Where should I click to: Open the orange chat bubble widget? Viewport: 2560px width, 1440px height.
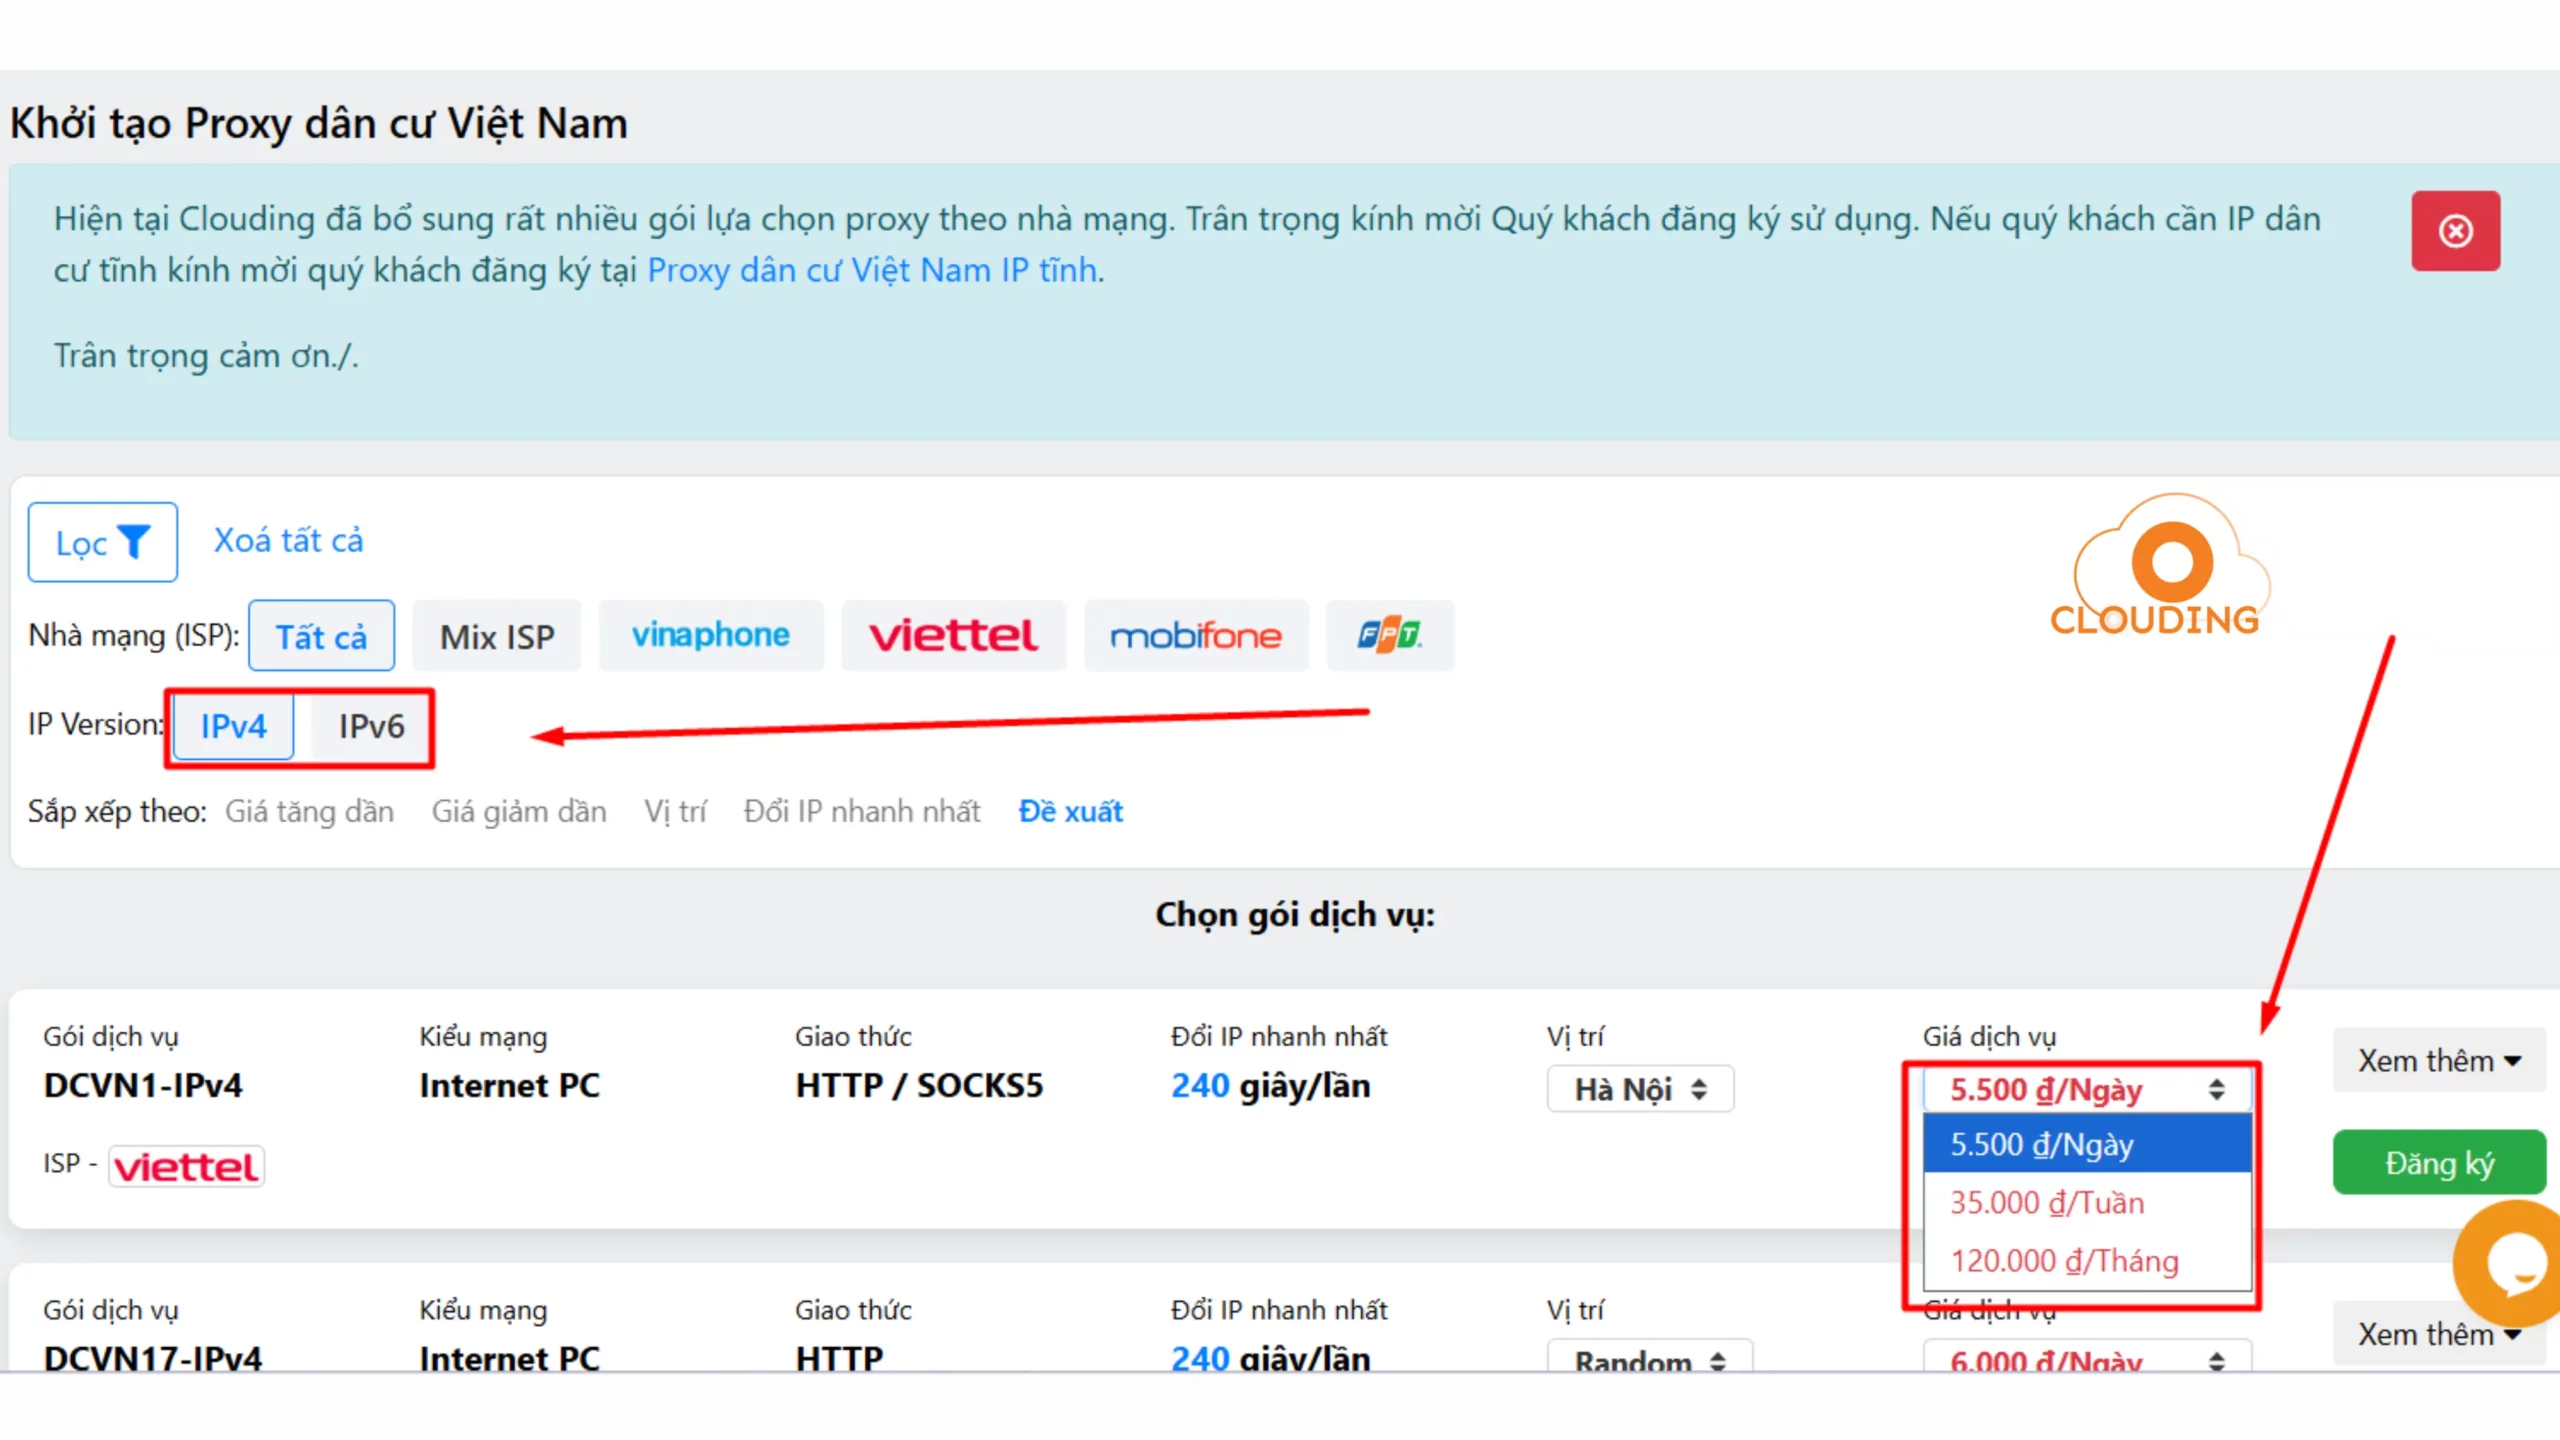(2510, 1263)
